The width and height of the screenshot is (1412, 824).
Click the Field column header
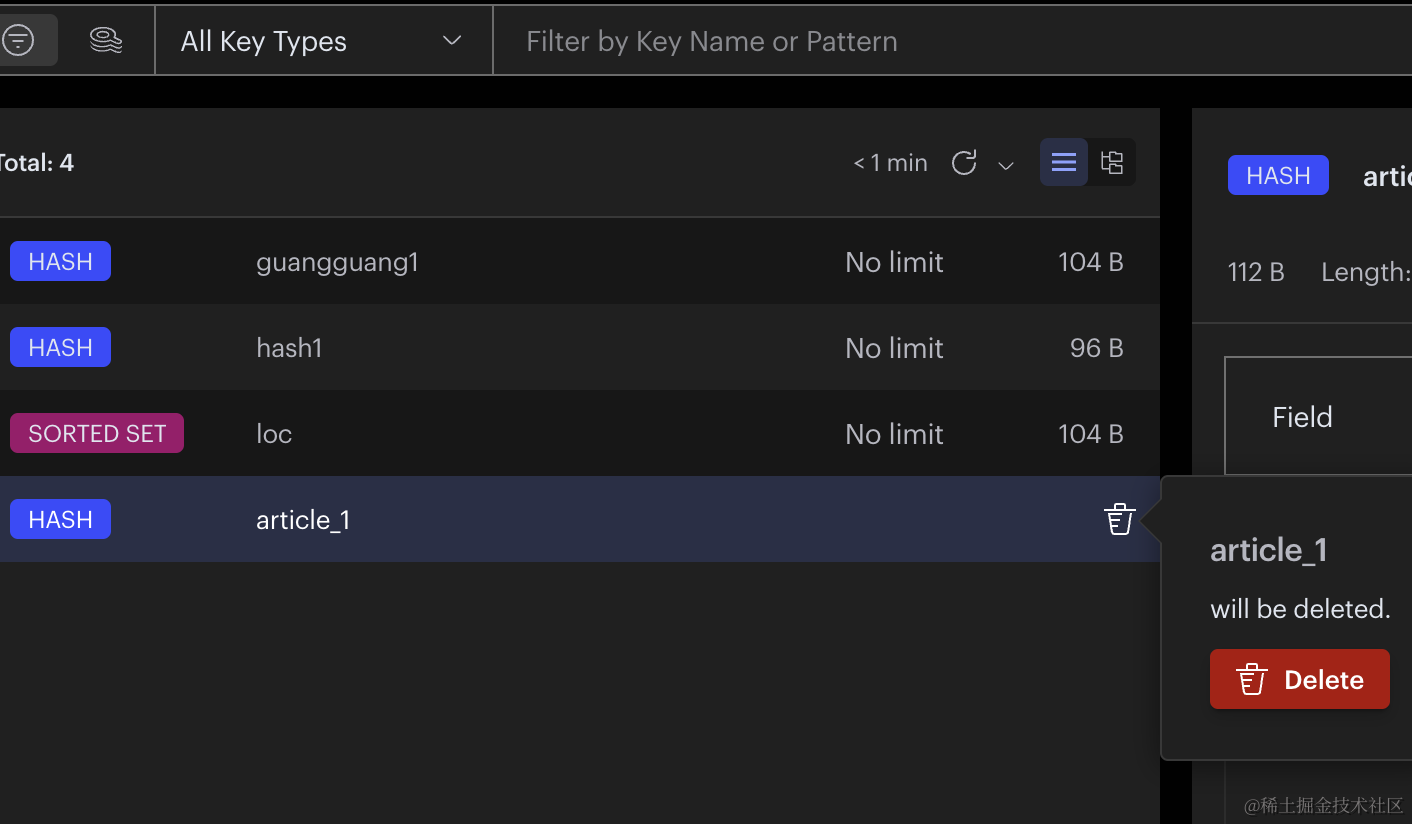(1302, 417)
